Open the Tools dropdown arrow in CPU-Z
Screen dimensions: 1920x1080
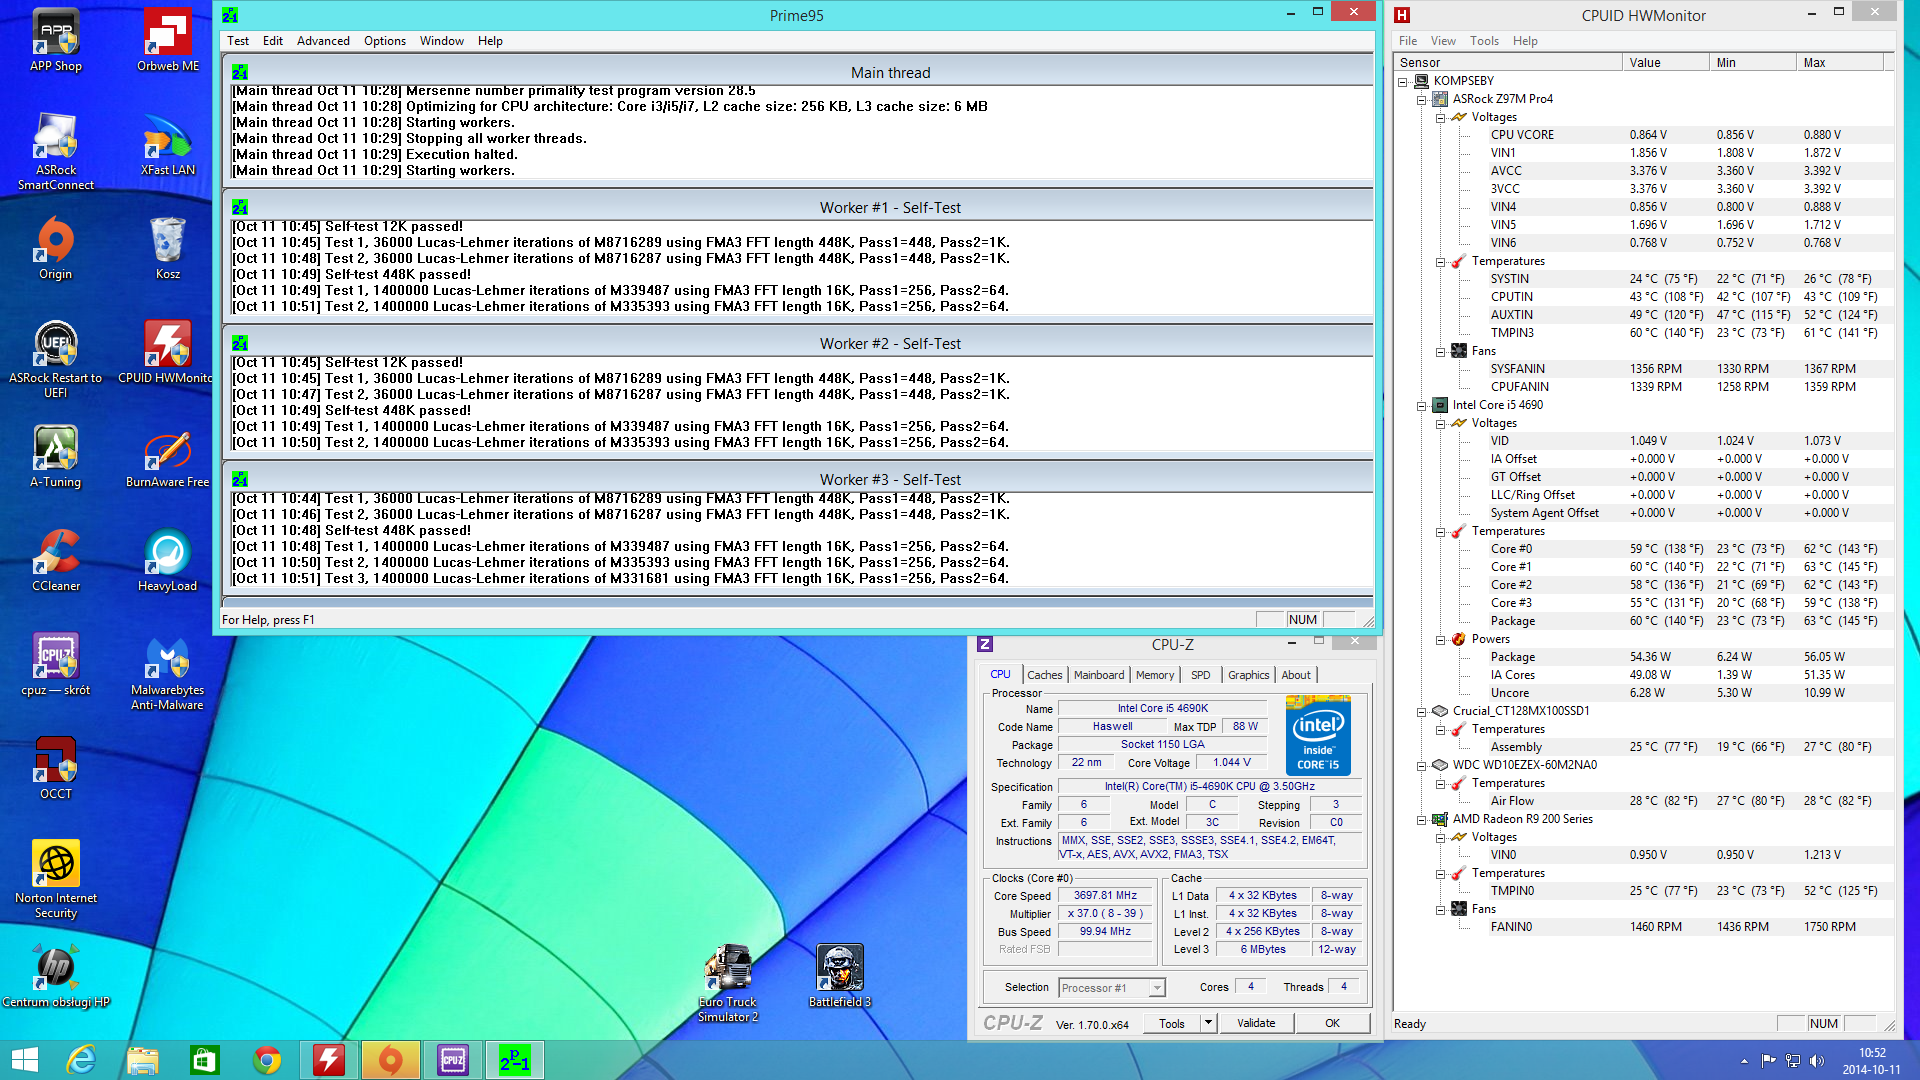pos(1208,1023)
